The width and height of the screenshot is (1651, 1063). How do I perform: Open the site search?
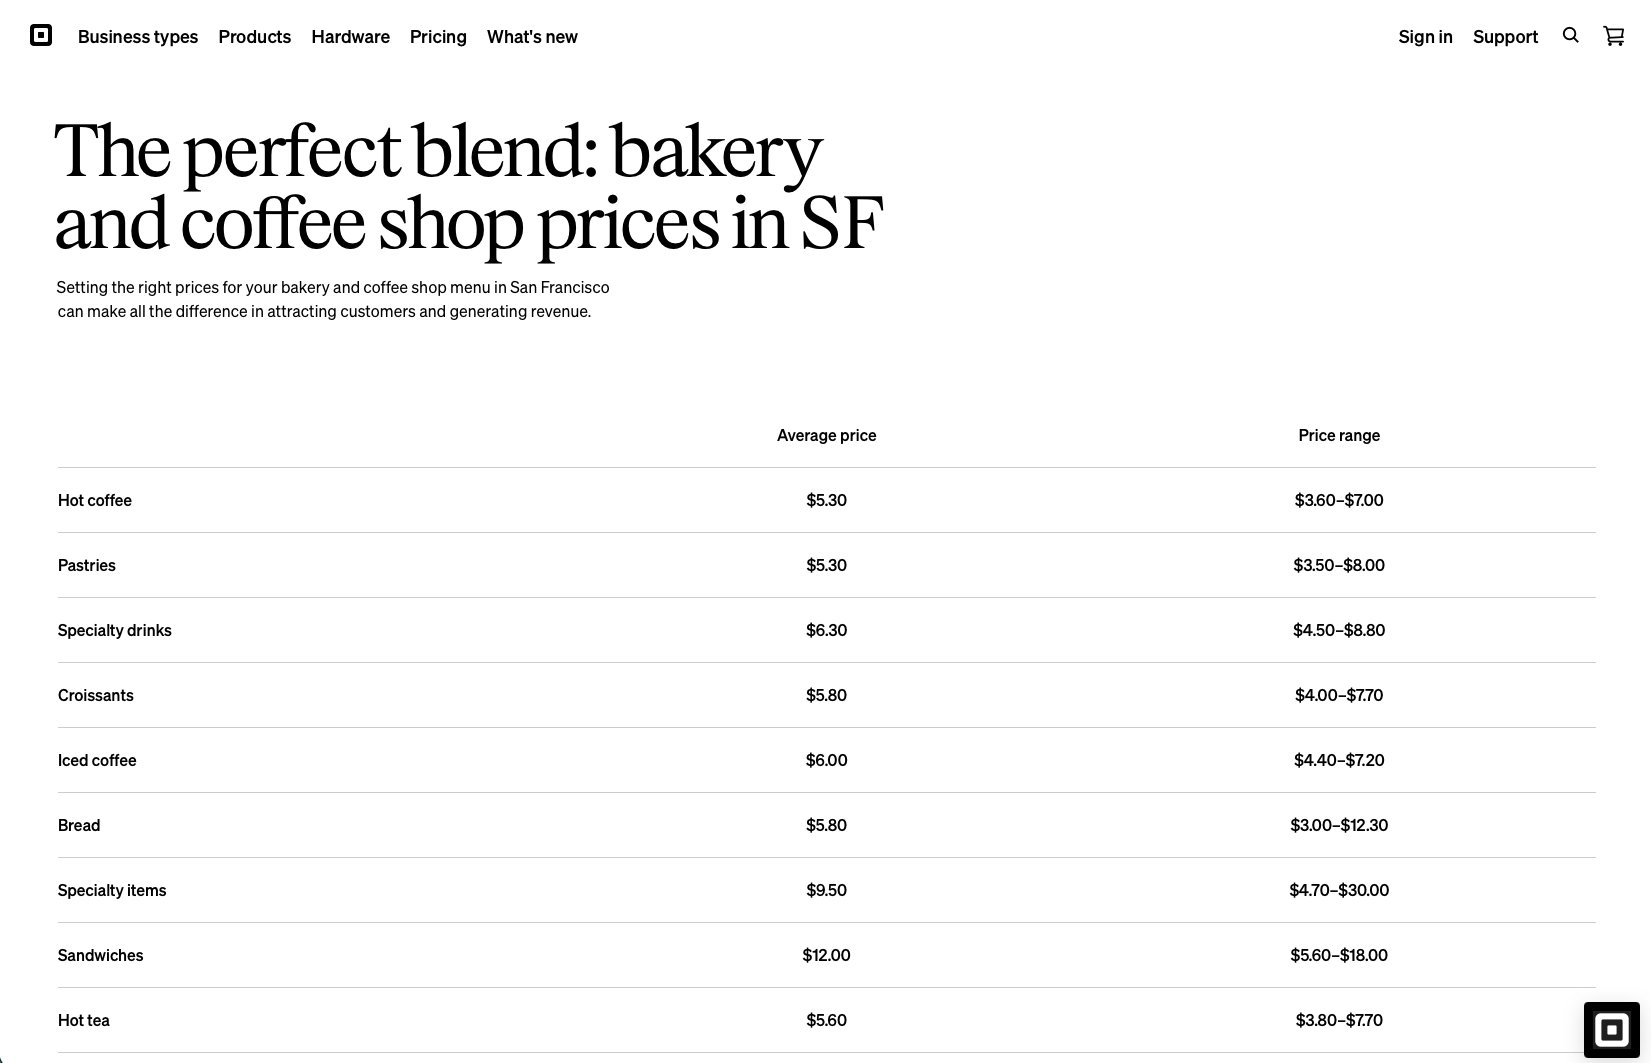[x=1570, y=36]
